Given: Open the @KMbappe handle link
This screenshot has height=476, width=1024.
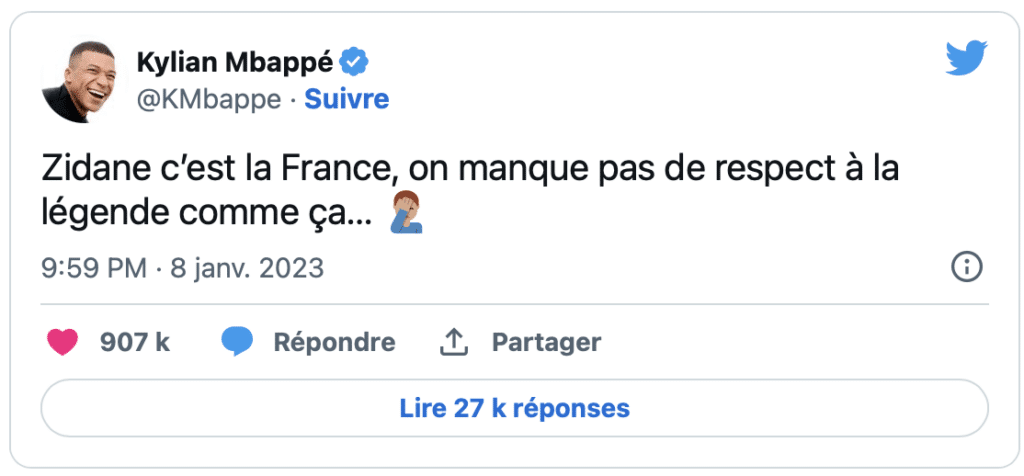Looking at the screenshot, I should pos(207,99).
